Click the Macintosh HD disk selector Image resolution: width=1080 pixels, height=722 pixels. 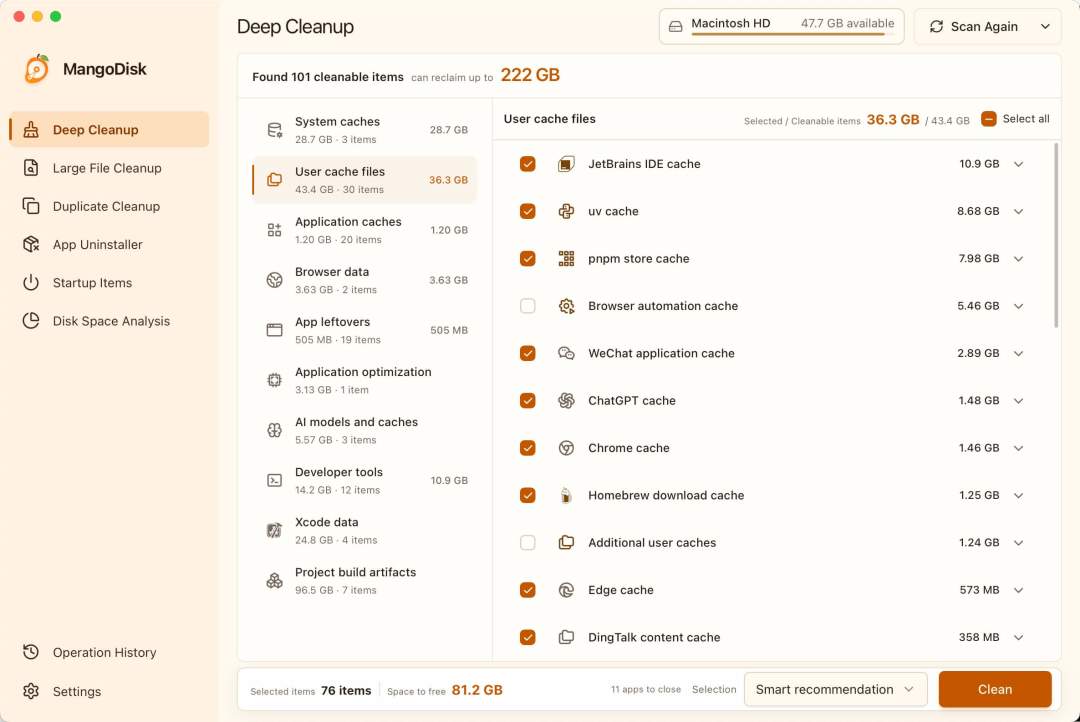pyautogui.click(x=781, y=26)
